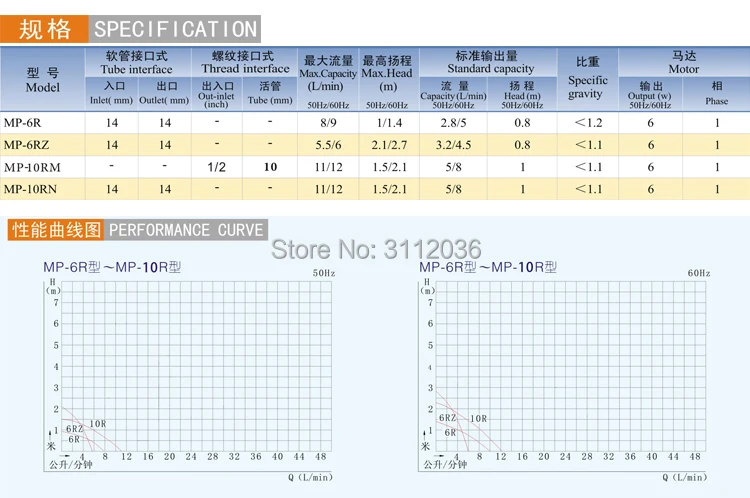This screenshot has width=750, height=498.
Task: Click the "Head (m)" subheader
Action: [522, 95]
